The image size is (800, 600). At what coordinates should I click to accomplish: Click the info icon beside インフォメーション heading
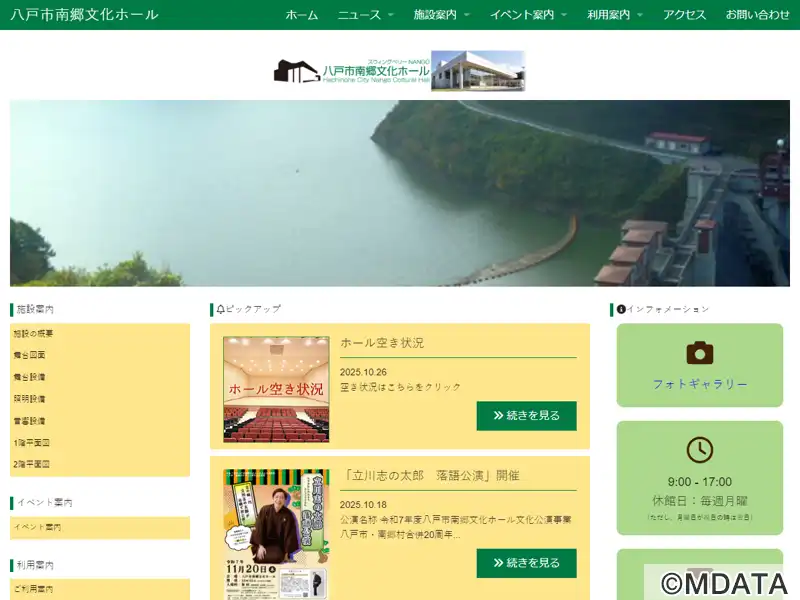coord(621,309)
